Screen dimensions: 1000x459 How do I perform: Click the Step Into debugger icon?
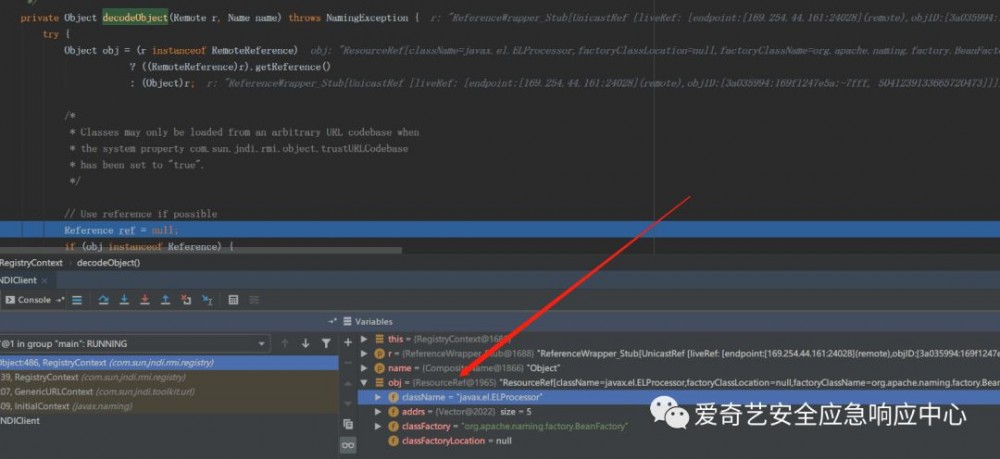[x=124, y=300]
